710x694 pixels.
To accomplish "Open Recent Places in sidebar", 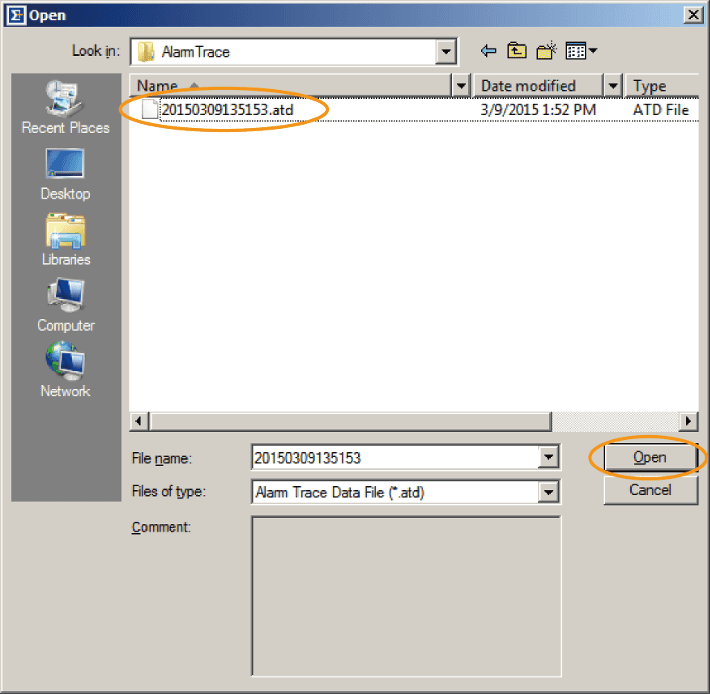I will click(x=65, y=108).
